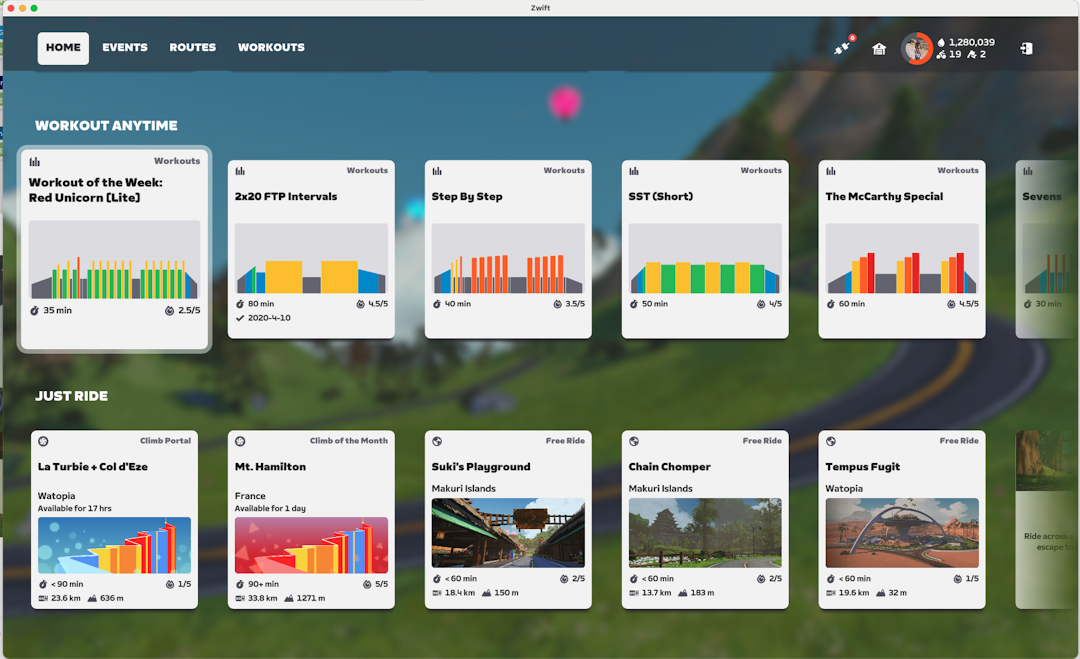The height and width of the screenshot is (659, 1080).
Task: Click the workout bars icon on Step By Step
Action: tap(437, 171)
